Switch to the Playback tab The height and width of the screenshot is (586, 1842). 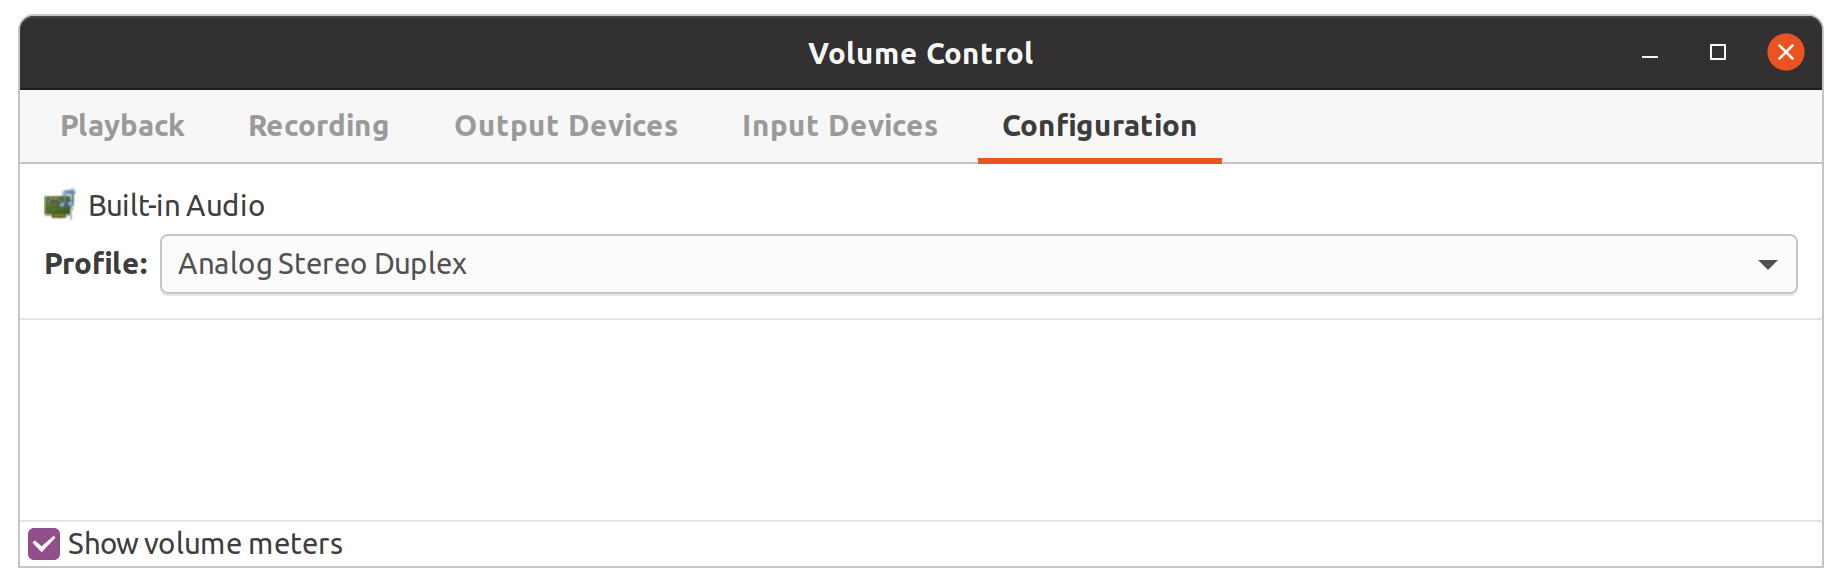123,126
